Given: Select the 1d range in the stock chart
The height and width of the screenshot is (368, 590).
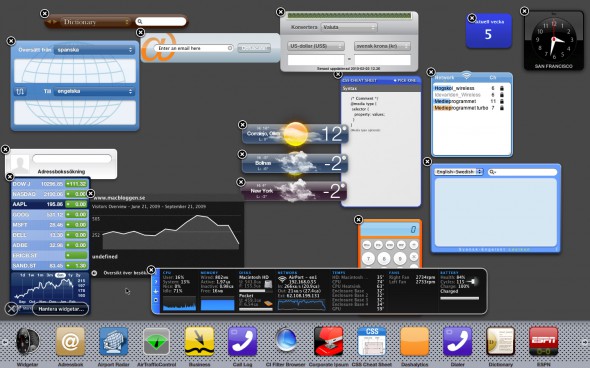Looking at the screenshot, I should tap(23, 275).
